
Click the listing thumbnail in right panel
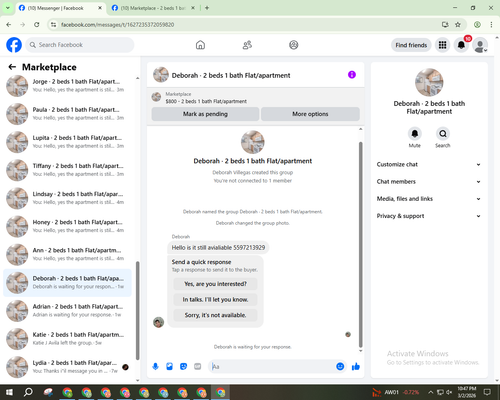429,82
